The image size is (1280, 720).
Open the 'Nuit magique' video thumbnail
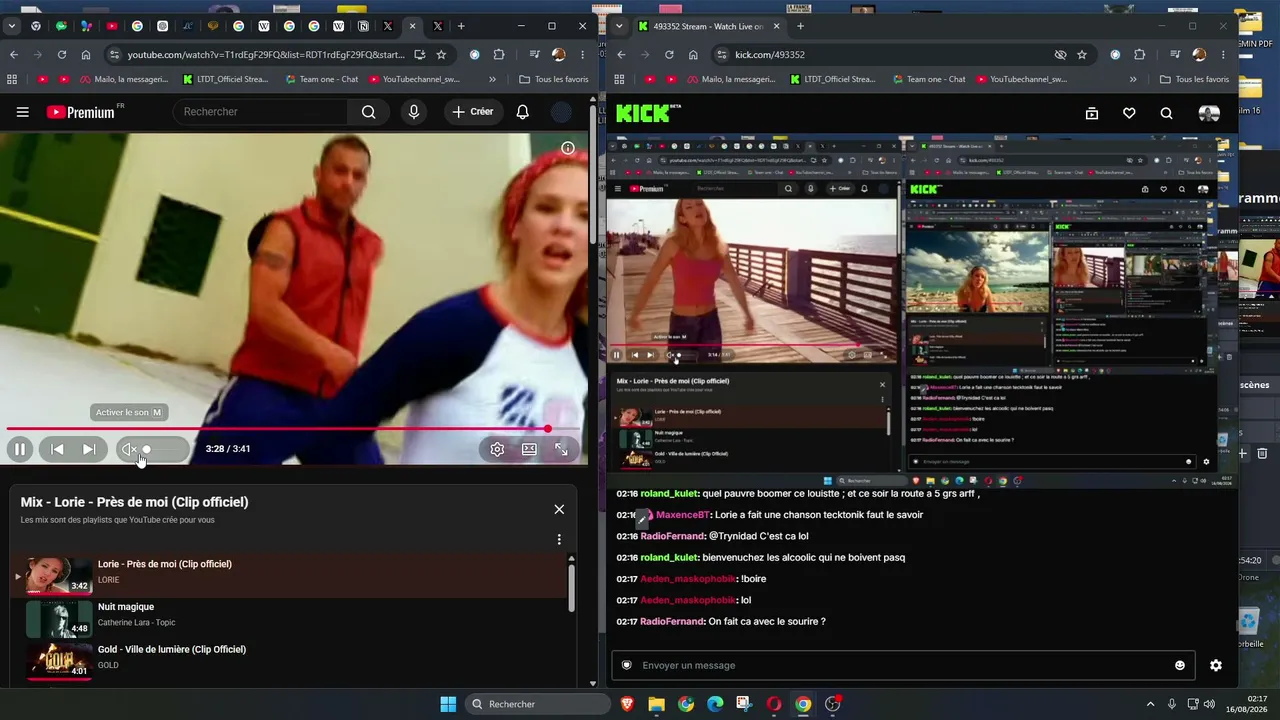tap(59, 619)
